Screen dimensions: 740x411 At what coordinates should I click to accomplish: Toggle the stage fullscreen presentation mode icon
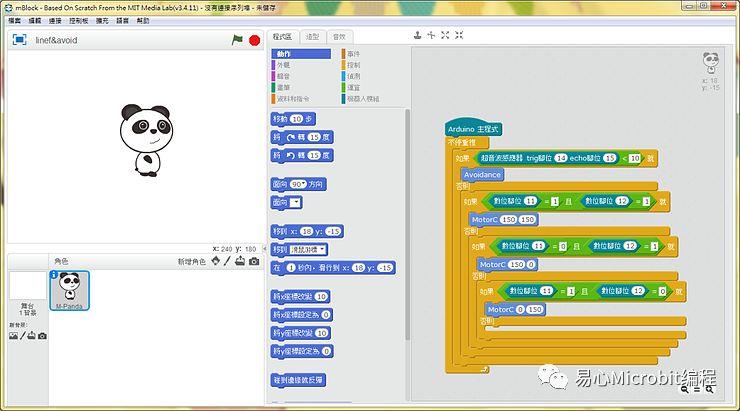tap(19, 40)
